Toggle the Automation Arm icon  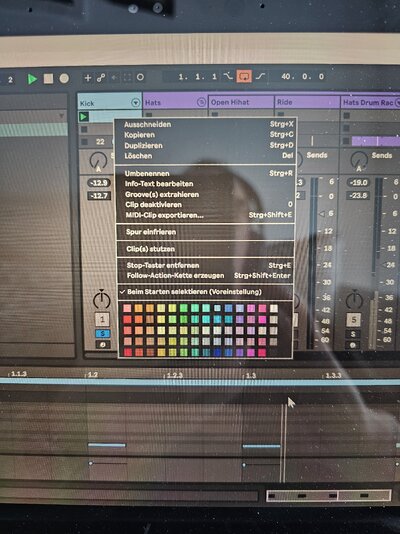(101, 78)
